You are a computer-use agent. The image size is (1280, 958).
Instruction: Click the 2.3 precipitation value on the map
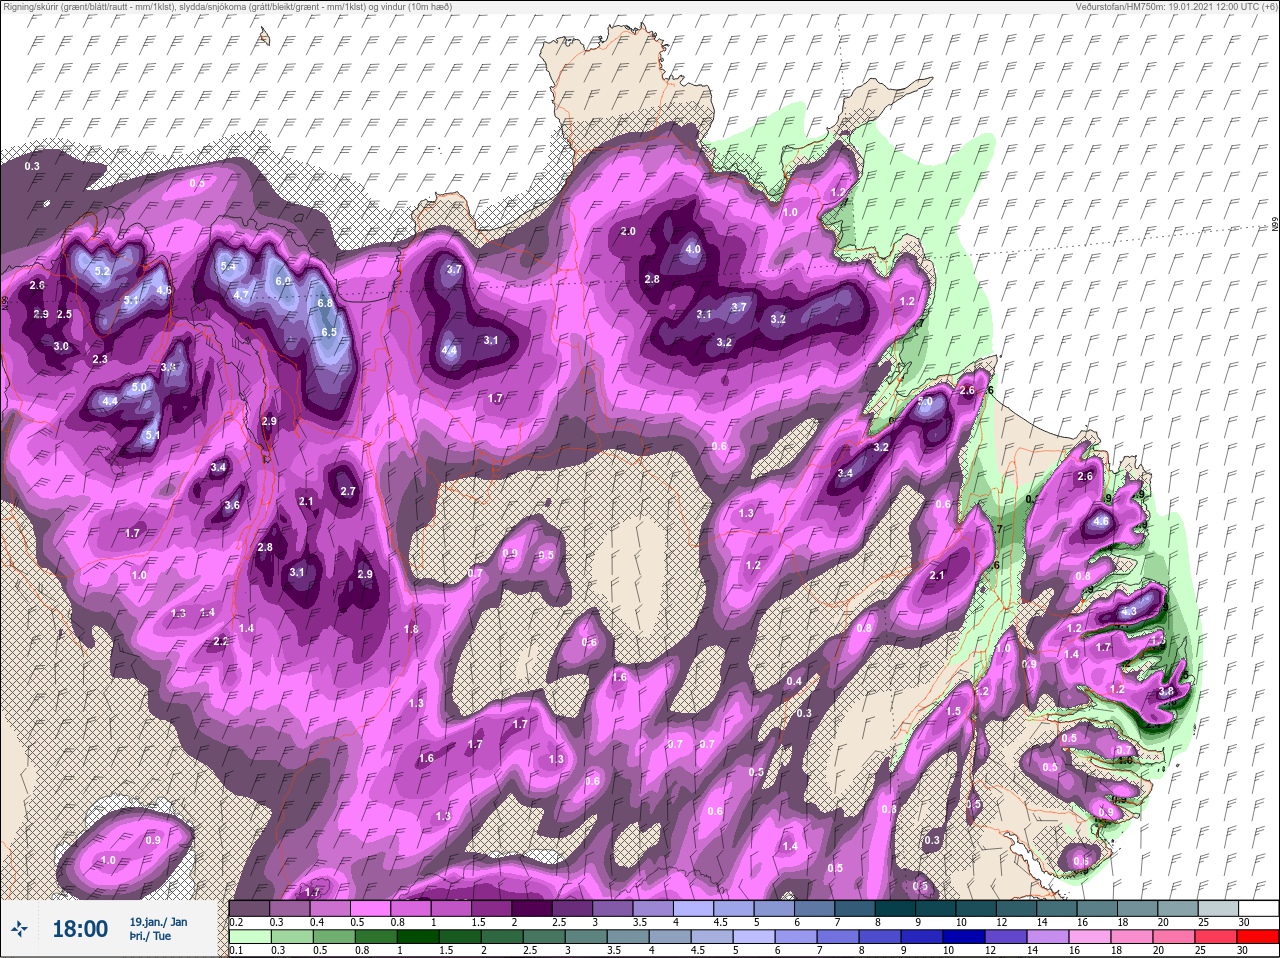[x=100, y=359]
